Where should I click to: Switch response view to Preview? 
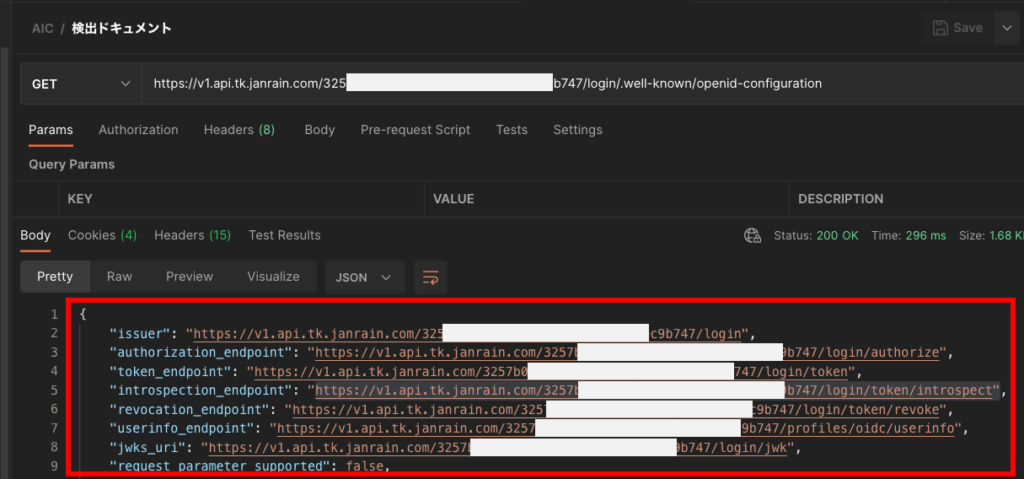(x=189, y=277)
